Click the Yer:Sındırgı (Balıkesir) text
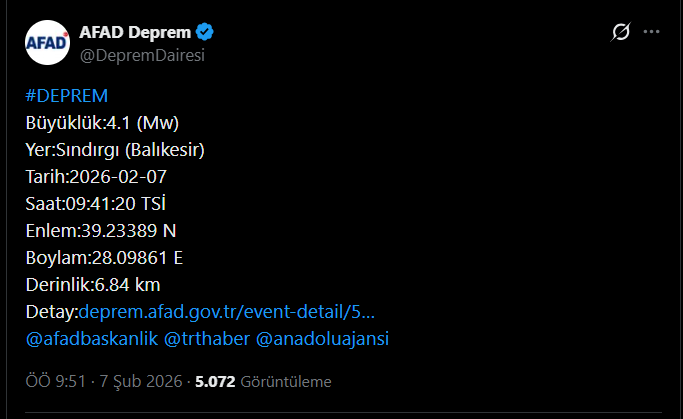 [115, 150]
